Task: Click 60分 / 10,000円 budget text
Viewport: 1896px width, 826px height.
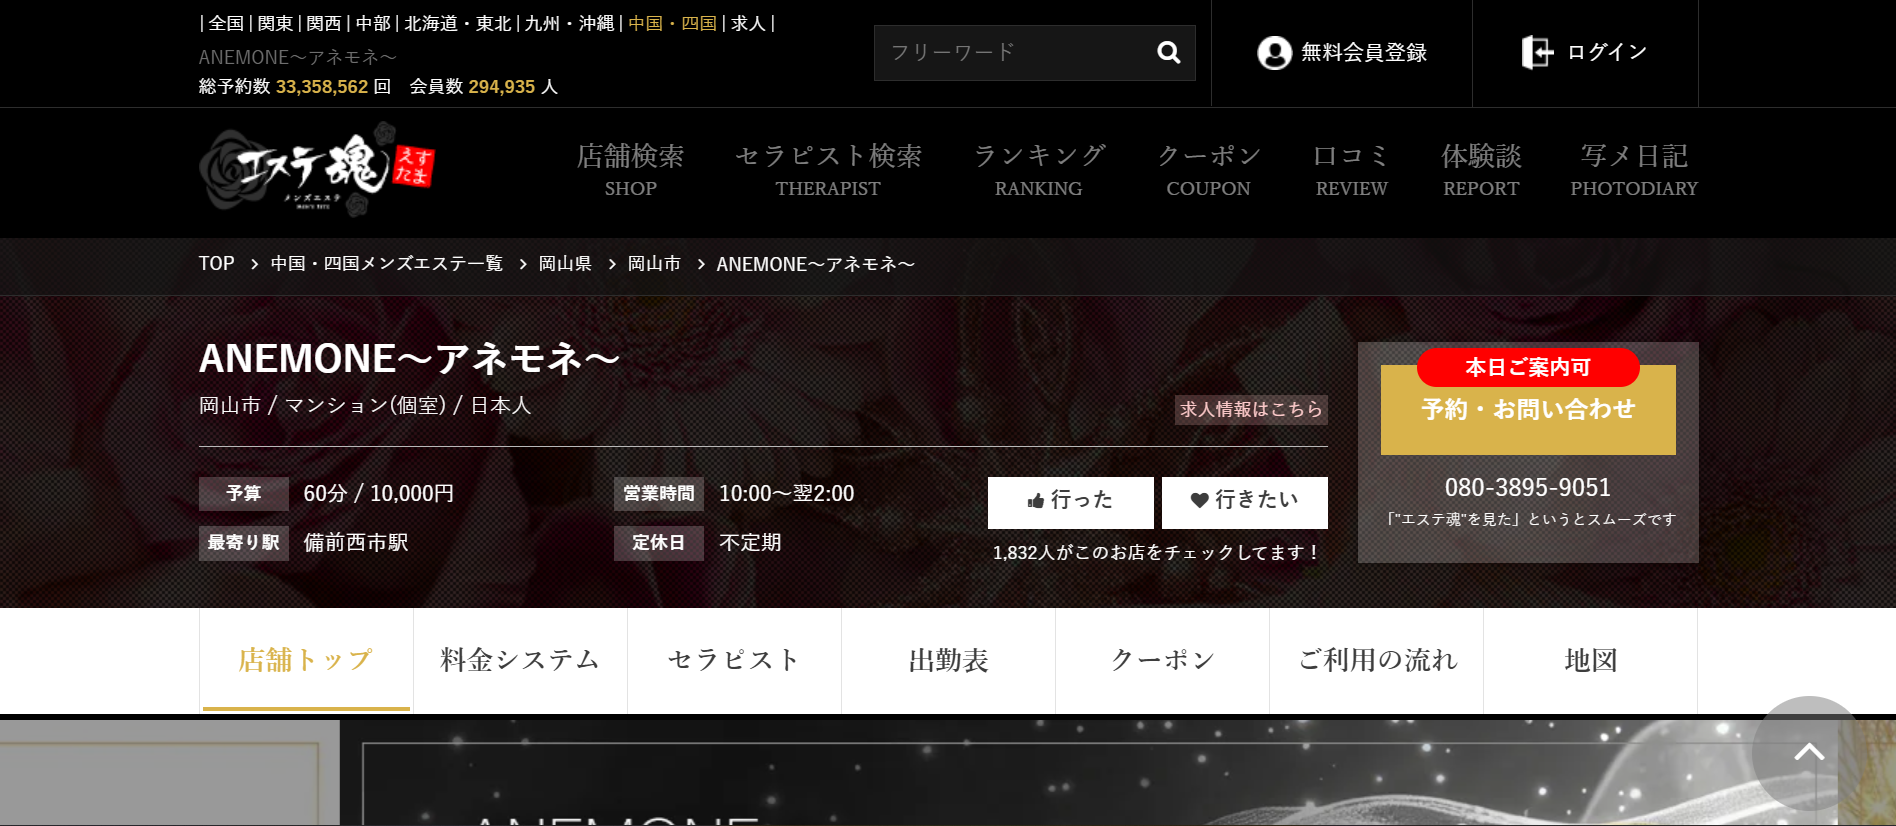Action: point(378,494)
